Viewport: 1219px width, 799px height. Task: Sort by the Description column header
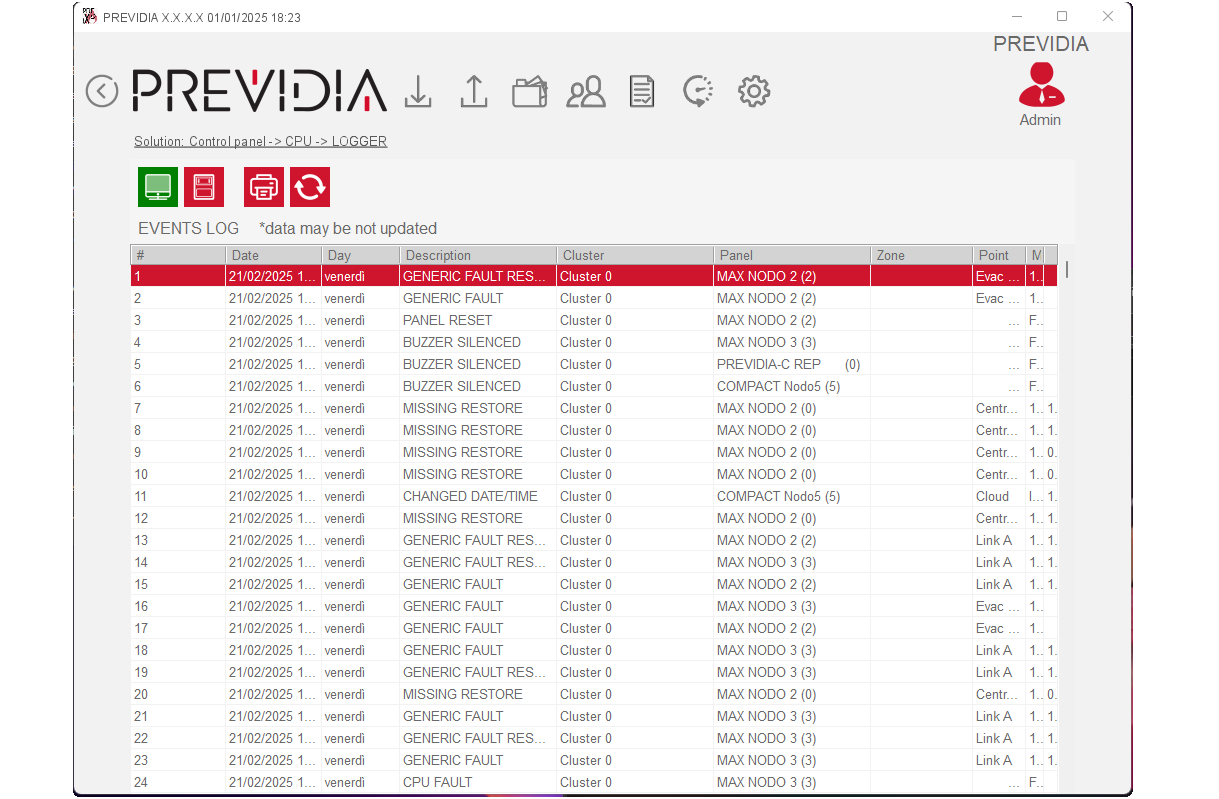[477, 255]
